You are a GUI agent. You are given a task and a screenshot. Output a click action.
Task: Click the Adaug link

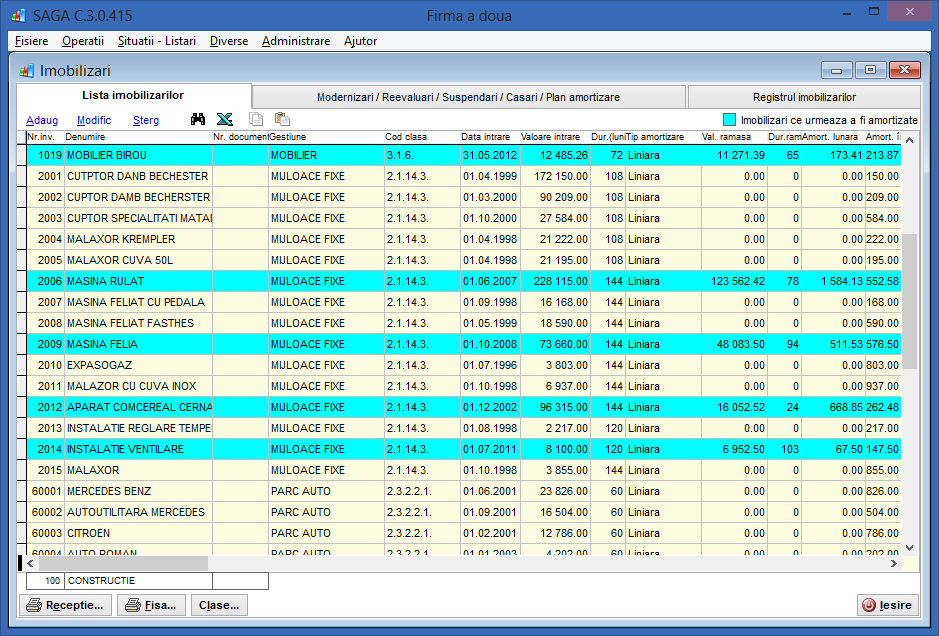(x=42, y=120)
